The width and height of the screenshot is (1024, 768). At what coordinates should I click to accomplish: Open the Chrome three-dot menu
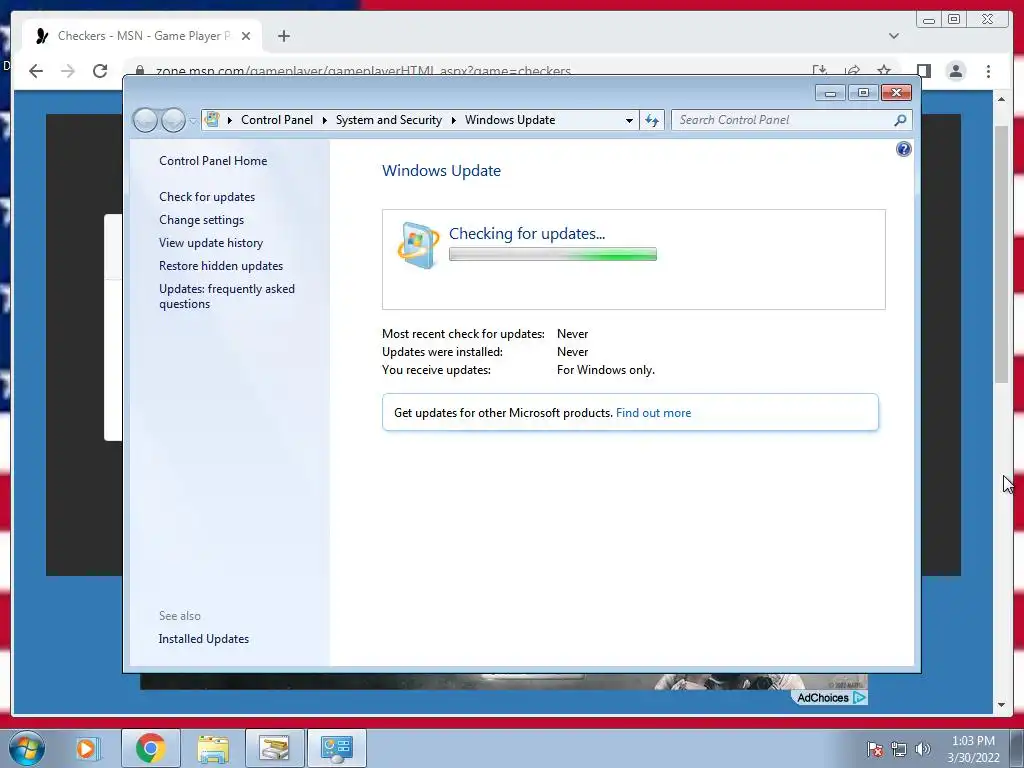[x=988, y=71]
